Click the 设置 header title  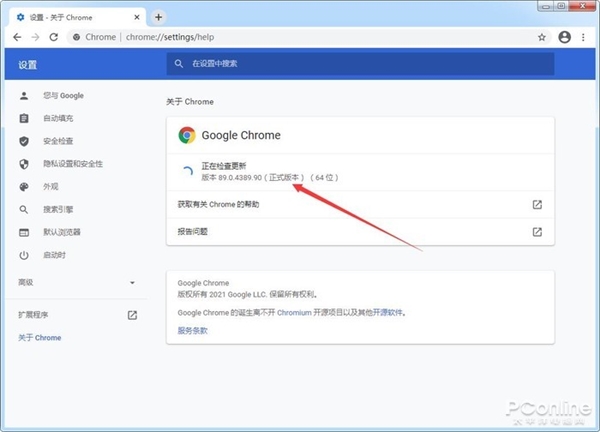tap(28, 65)
